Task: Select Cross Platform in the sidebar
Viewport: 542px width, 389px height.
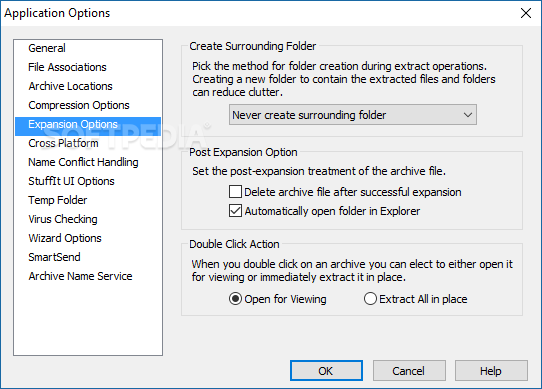Action: pyautogui.click(x=63, y=143)
